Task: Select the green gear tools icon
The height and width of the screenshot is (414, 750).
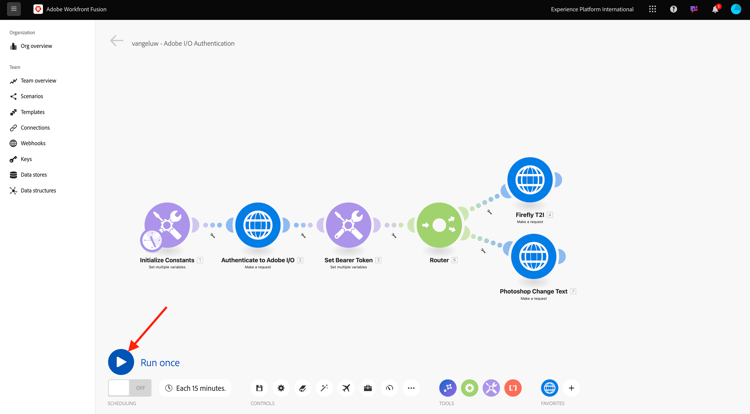Action: click(x=470, y=388)
